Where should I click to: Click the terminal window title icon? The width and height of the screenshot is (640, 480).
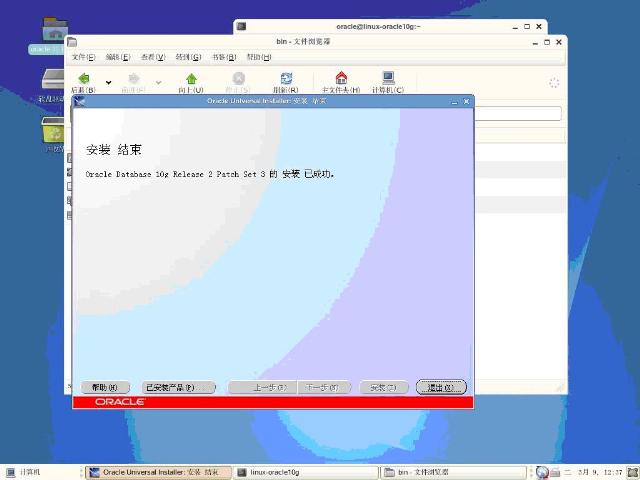[241, 26]
